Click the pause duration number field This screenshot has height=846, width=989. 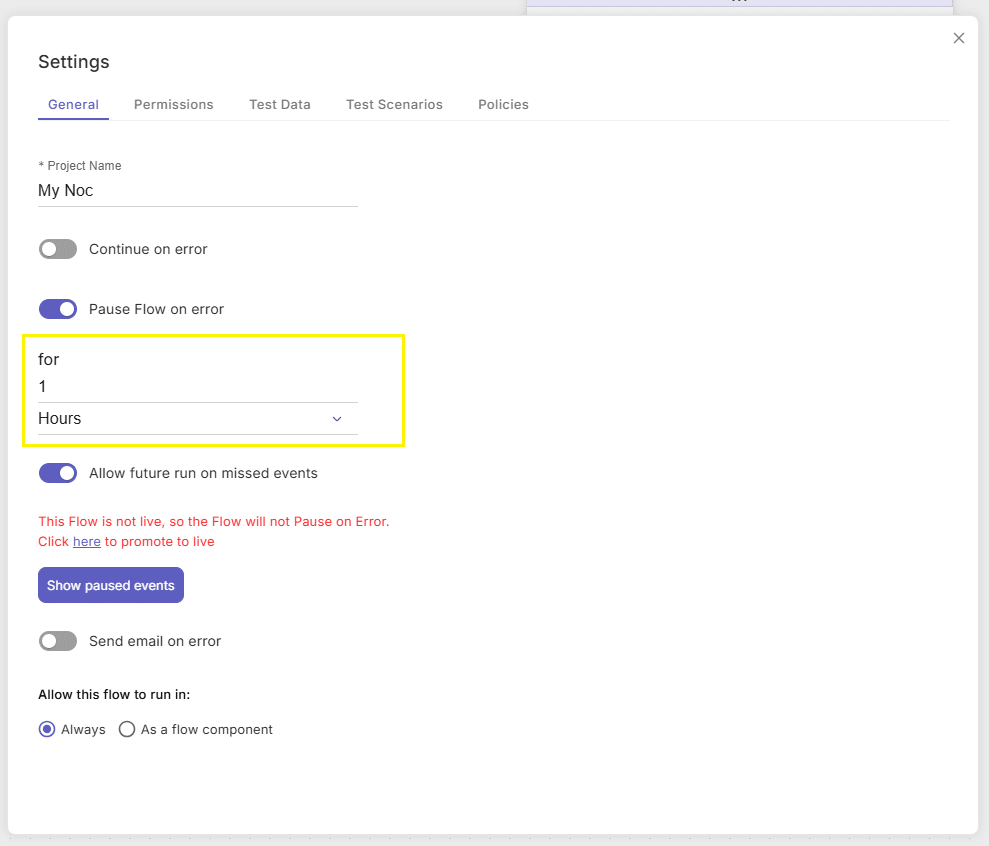(197, 387)
